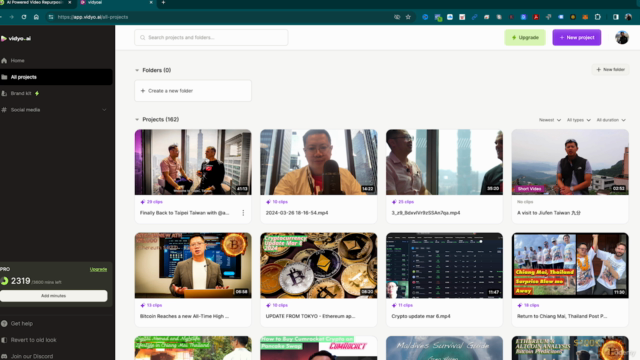640x360 pixels.
Task: Click the 29 clips label
Action: coord(152,202)
